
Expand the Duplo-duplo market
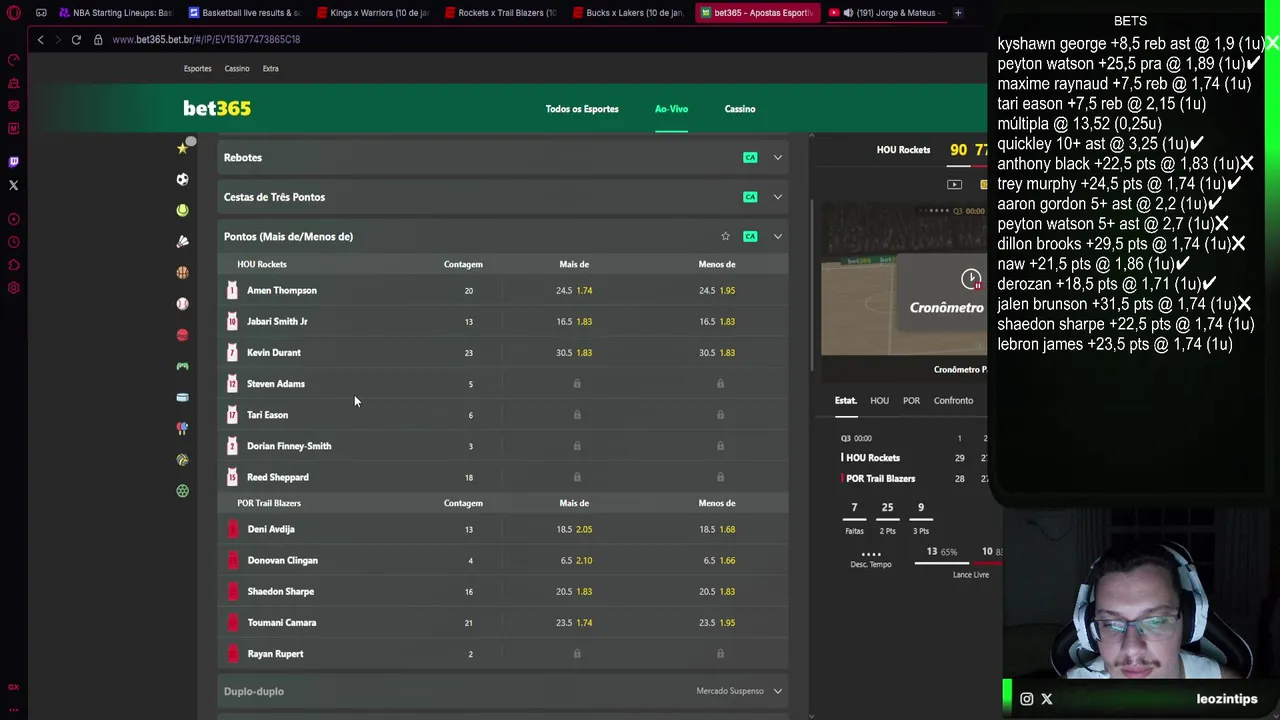click(x=778, y=691)
